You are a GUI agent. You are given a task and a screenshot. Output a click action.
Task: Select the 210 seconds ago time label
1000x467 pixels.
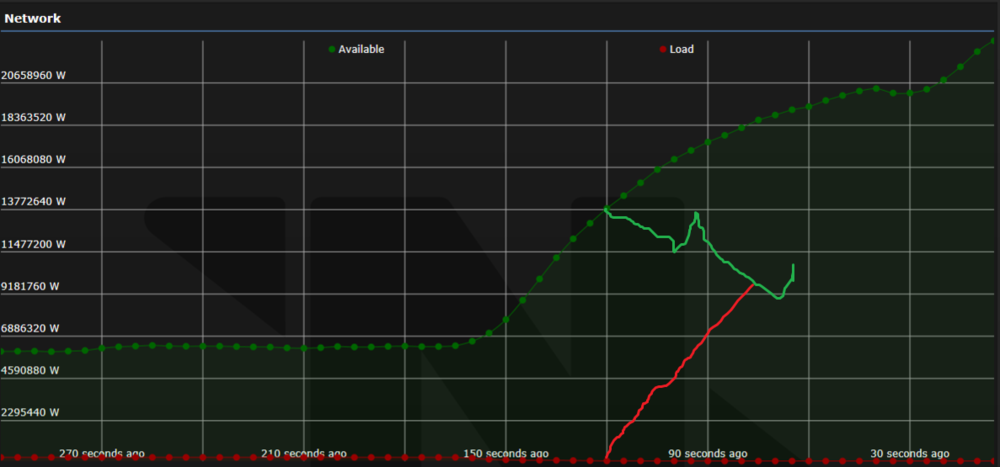[x=304, y=454]
